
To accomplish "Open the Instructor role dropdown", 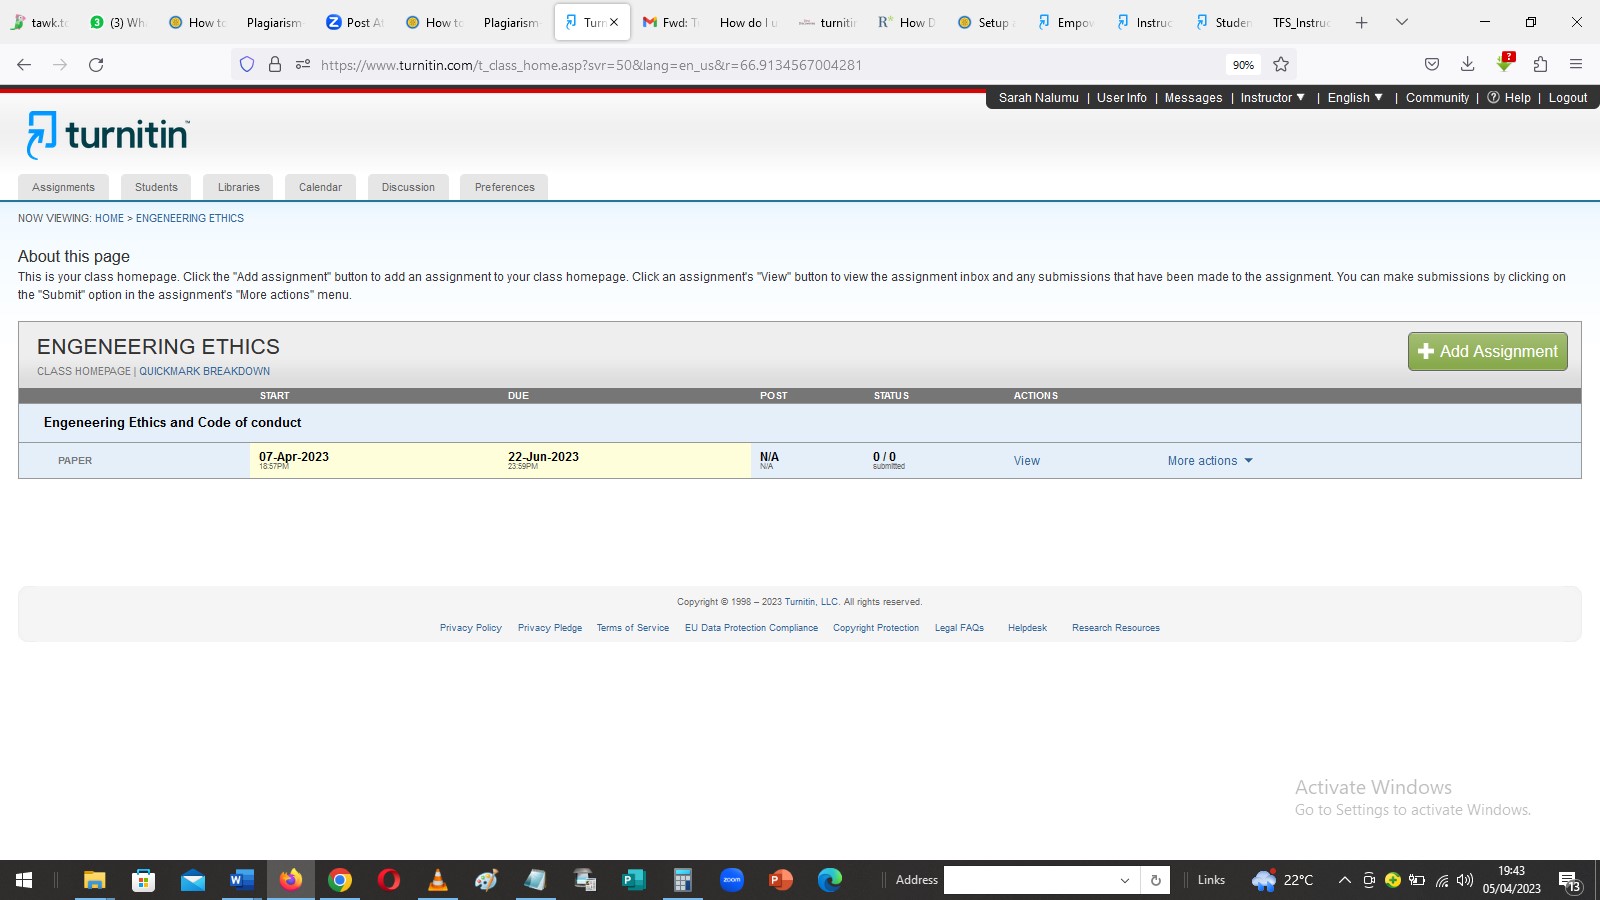I will tap(1273, 97).
